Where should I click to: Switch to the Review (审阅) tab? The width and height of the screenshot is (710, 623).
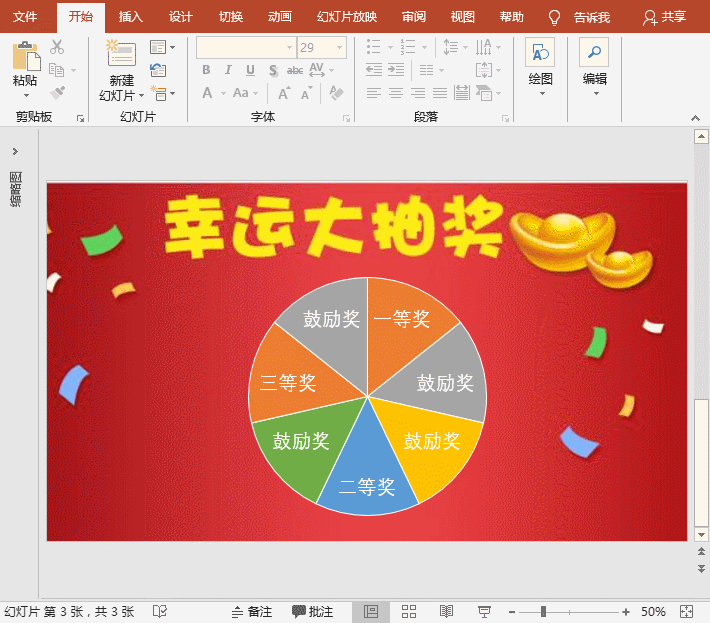tap(414, 17)
